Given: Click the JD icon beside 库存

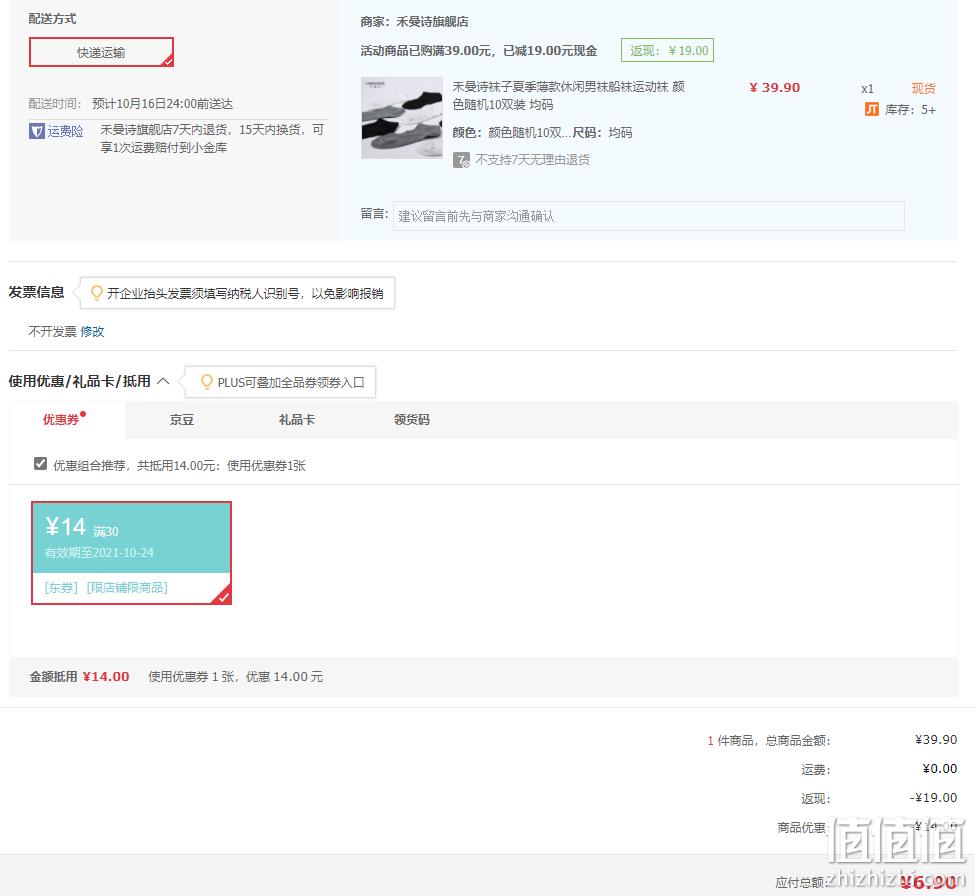Looking at the screenshot, I should point(872,109).
